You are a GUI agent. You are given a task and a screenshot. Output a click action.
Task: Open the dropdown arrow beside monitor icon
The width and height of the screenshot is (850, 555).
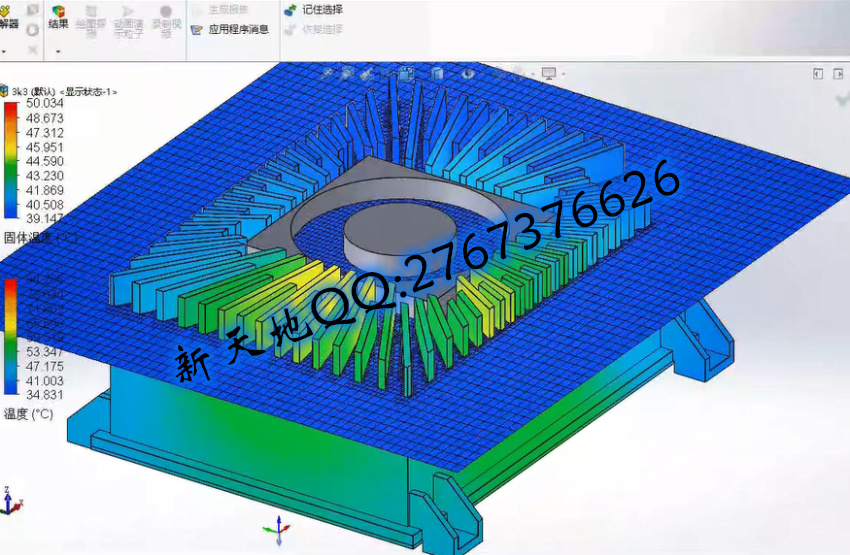tap(561, 74)
